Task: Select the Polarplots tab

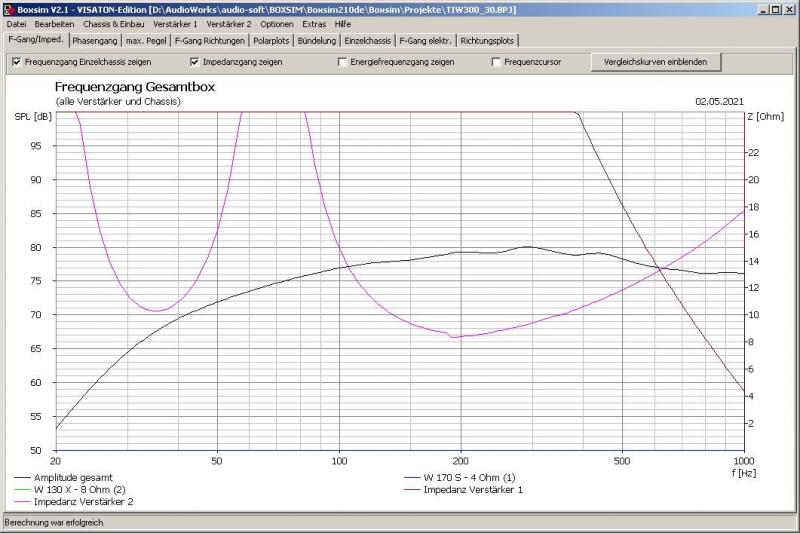Action: 271,41
